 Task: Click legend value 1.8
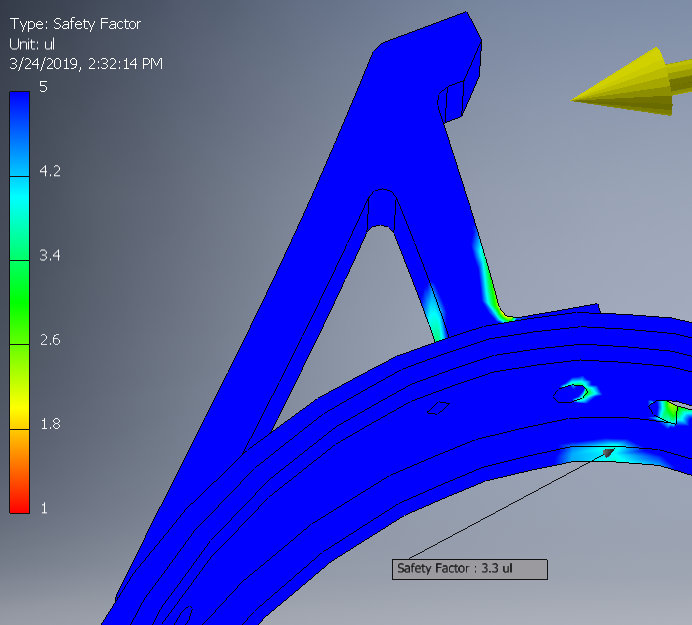point(50,424)
